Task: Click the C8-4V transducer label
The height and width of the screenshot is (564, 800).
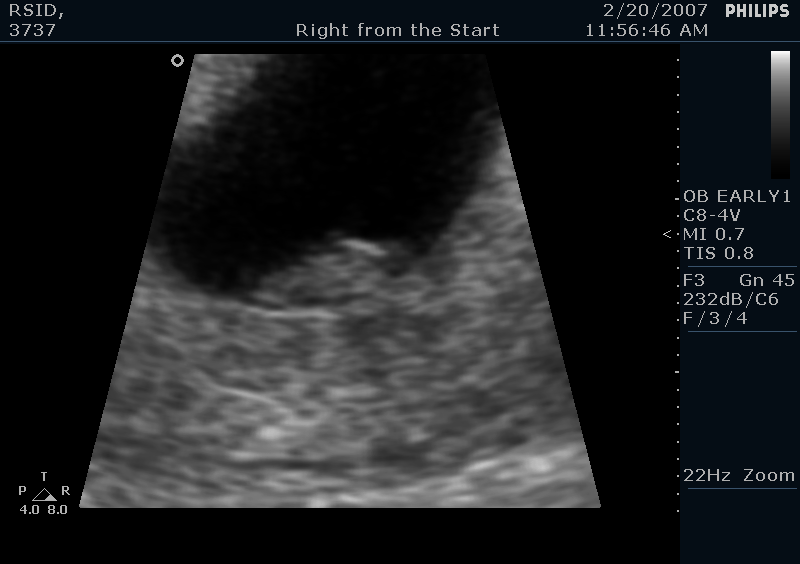Action: click(x=711, y=215)
